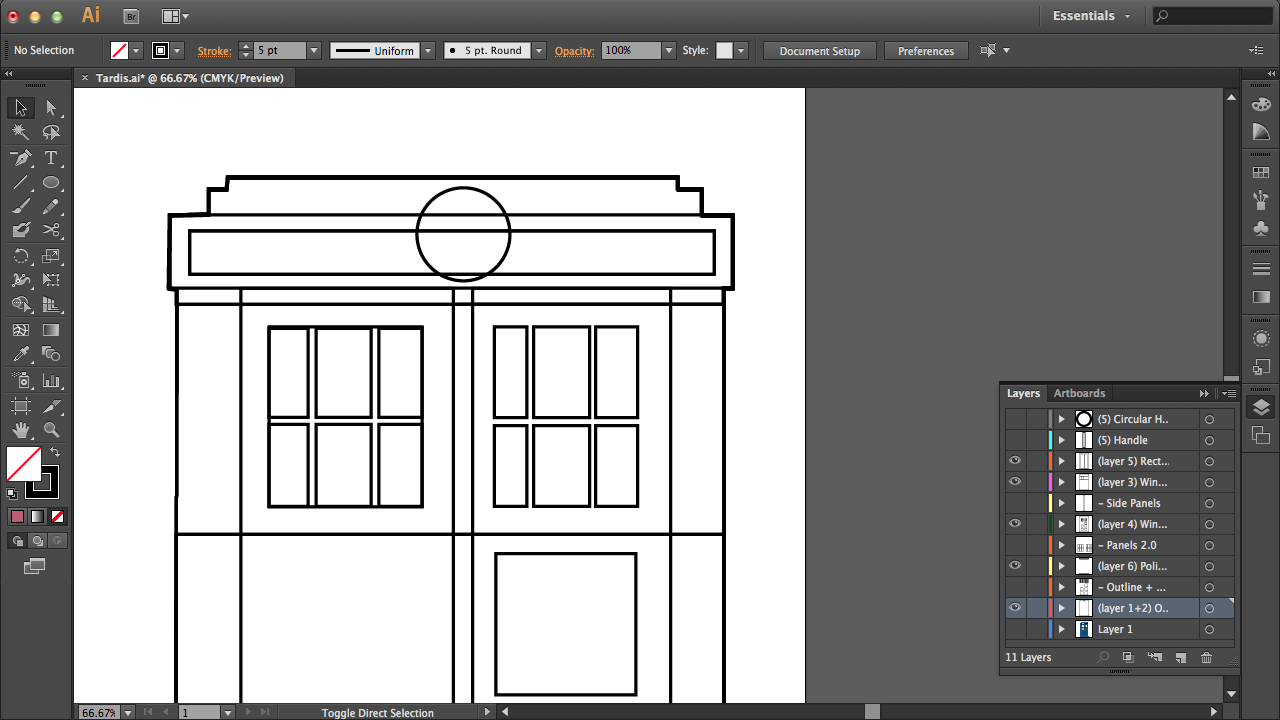Open the 5 pt. Round brush dropdown
Screen dimensions: 1280x720
pos(539,50)
